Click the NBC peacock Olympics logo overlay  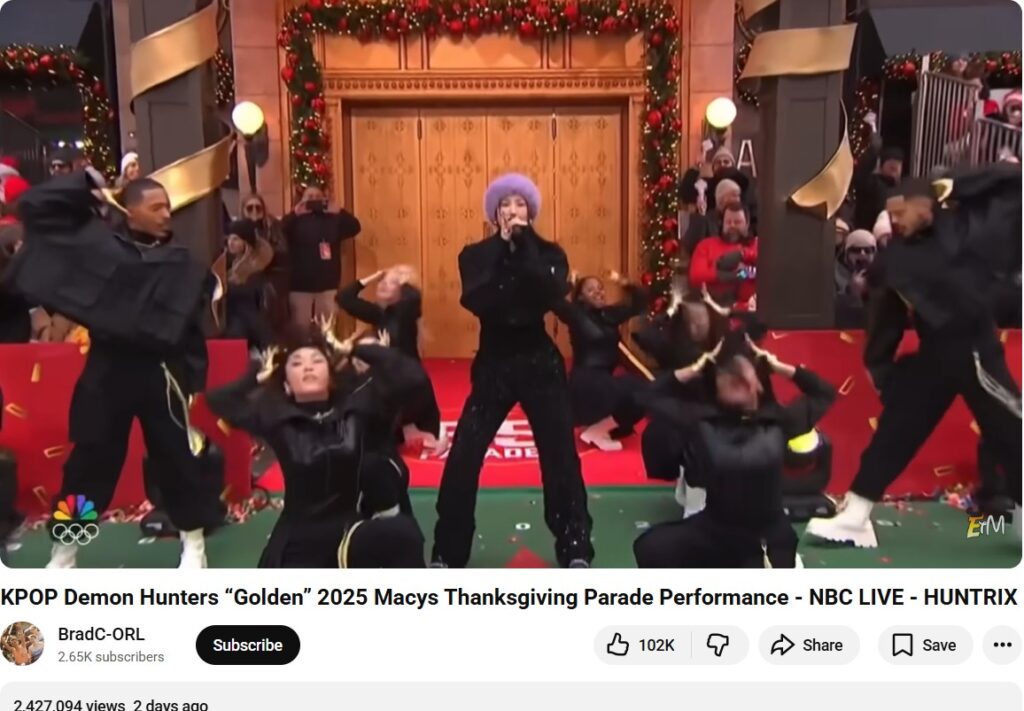[75, 520]
